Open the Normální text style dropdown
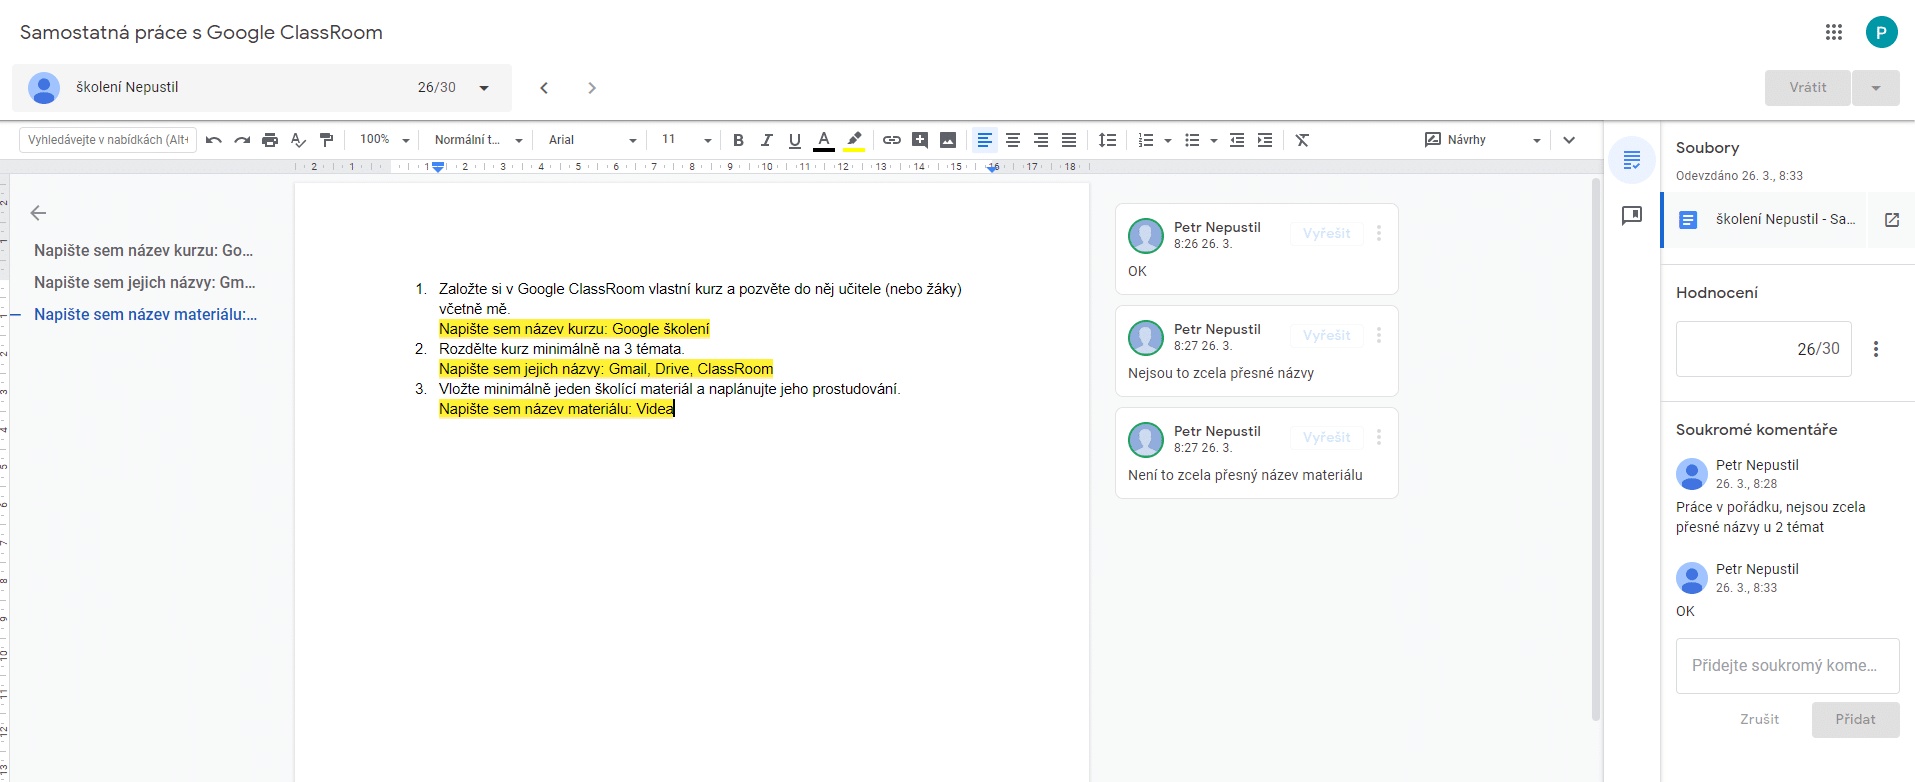Screen dimensions: 1915x782 tap(479, 140)
